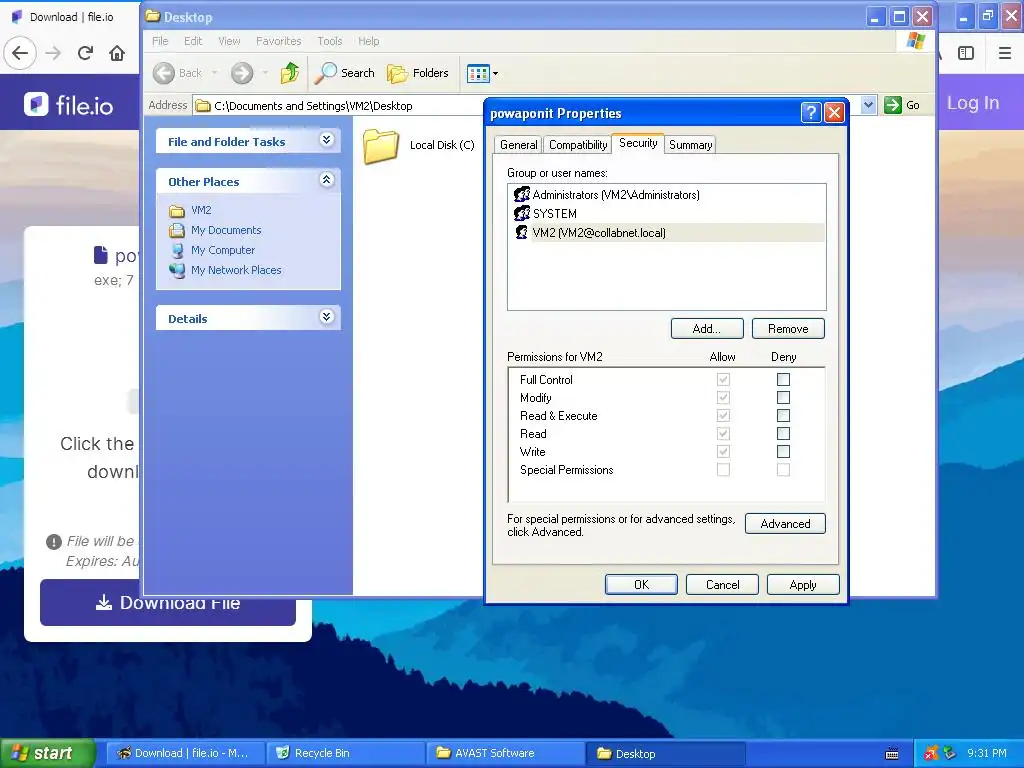Go up one folder level icon
This screenshot has height=768, width=1024.
pos(290,72)
